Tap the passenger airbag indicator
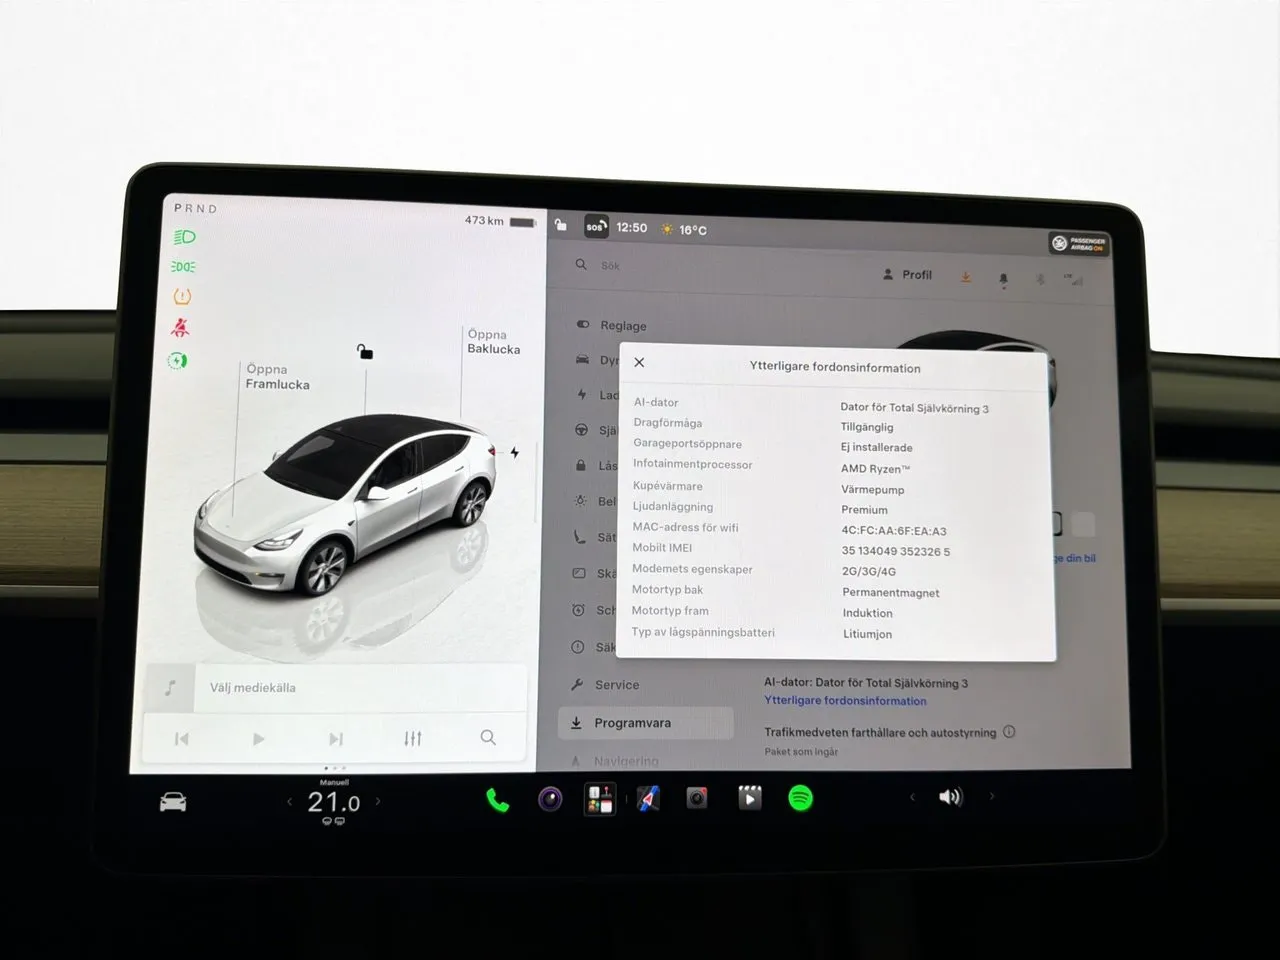 [x=1078, y=243]
